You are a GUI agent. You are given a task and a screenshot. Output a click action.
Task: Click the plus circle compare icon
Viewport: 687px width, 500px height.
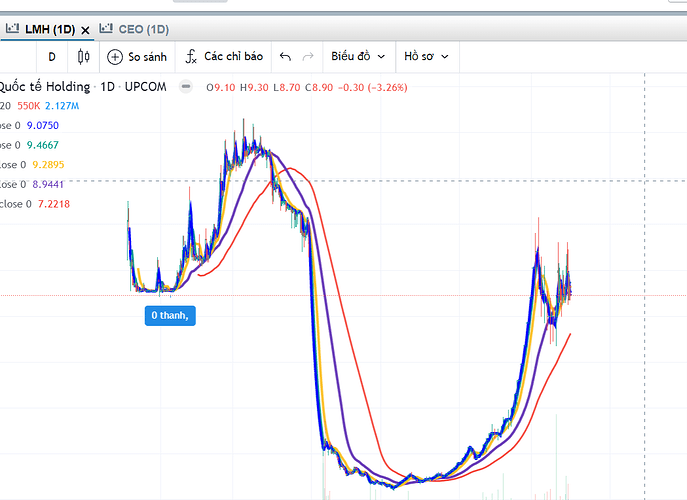point(115,57)
